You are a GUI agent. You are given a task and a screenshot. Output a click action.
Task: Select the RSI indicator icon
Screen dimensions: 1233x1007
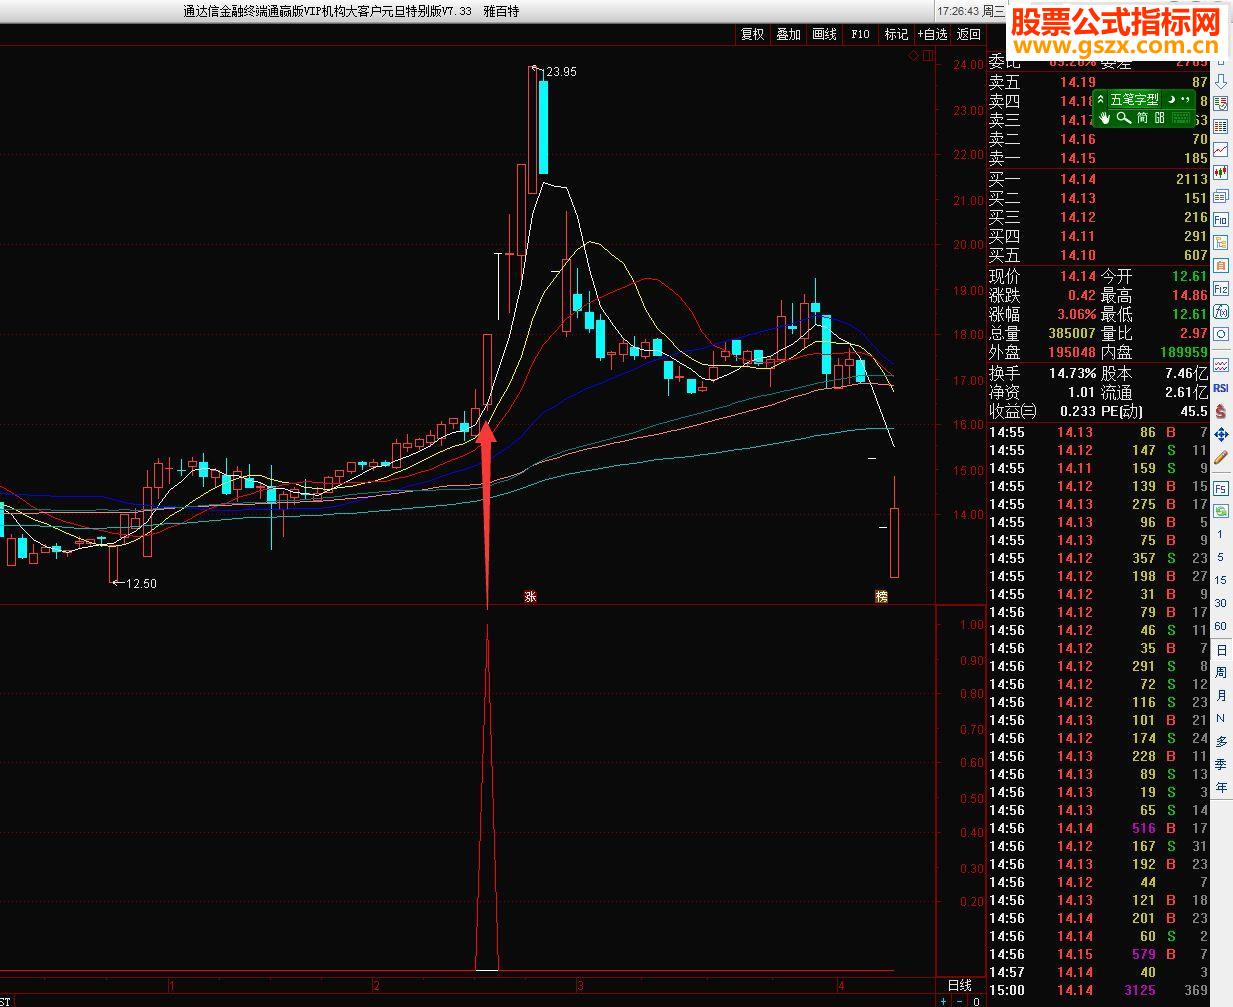1221,388
